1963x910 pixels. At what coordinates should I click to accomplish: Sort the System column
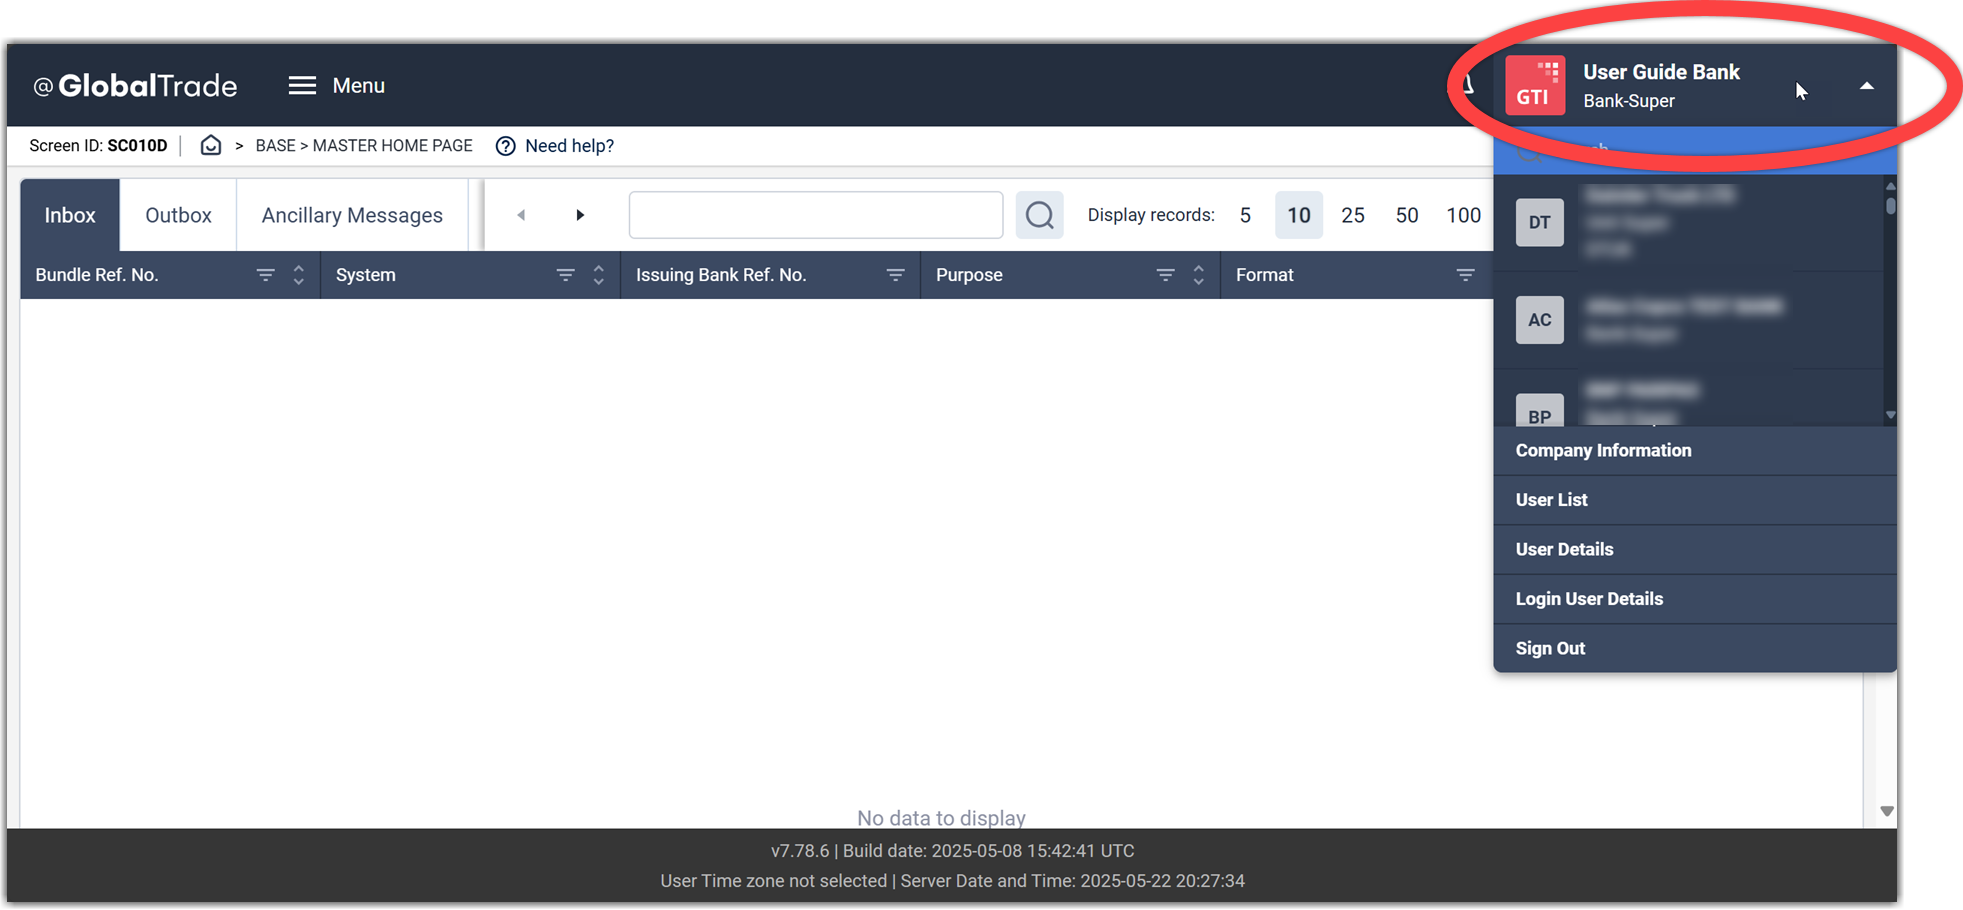pos(598,275)
